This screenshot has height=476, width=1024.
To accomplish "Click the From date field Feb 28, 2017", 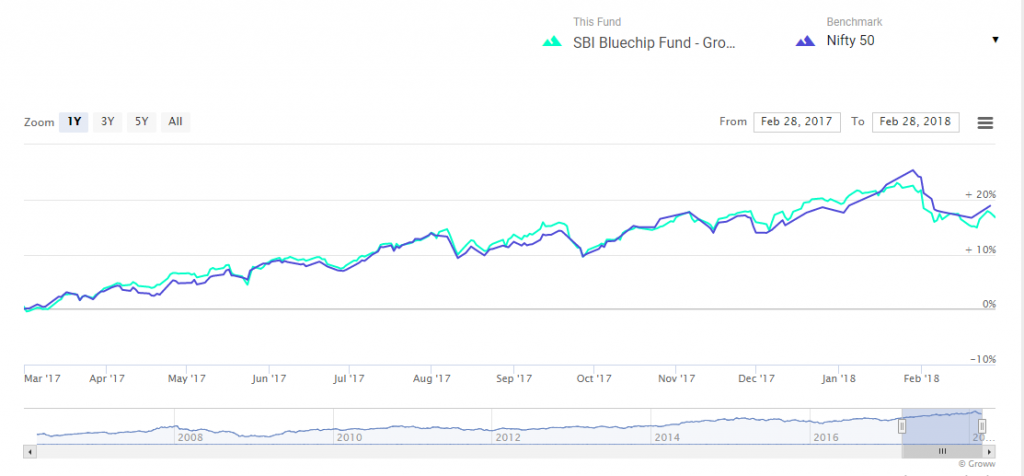I will 797,122.
